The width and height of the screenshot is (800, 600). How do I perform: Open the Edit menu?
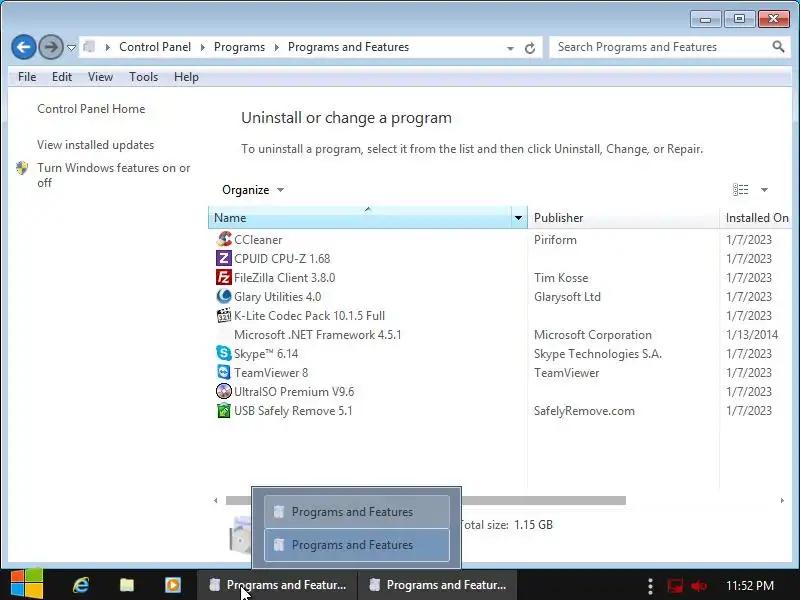point(62,77)
